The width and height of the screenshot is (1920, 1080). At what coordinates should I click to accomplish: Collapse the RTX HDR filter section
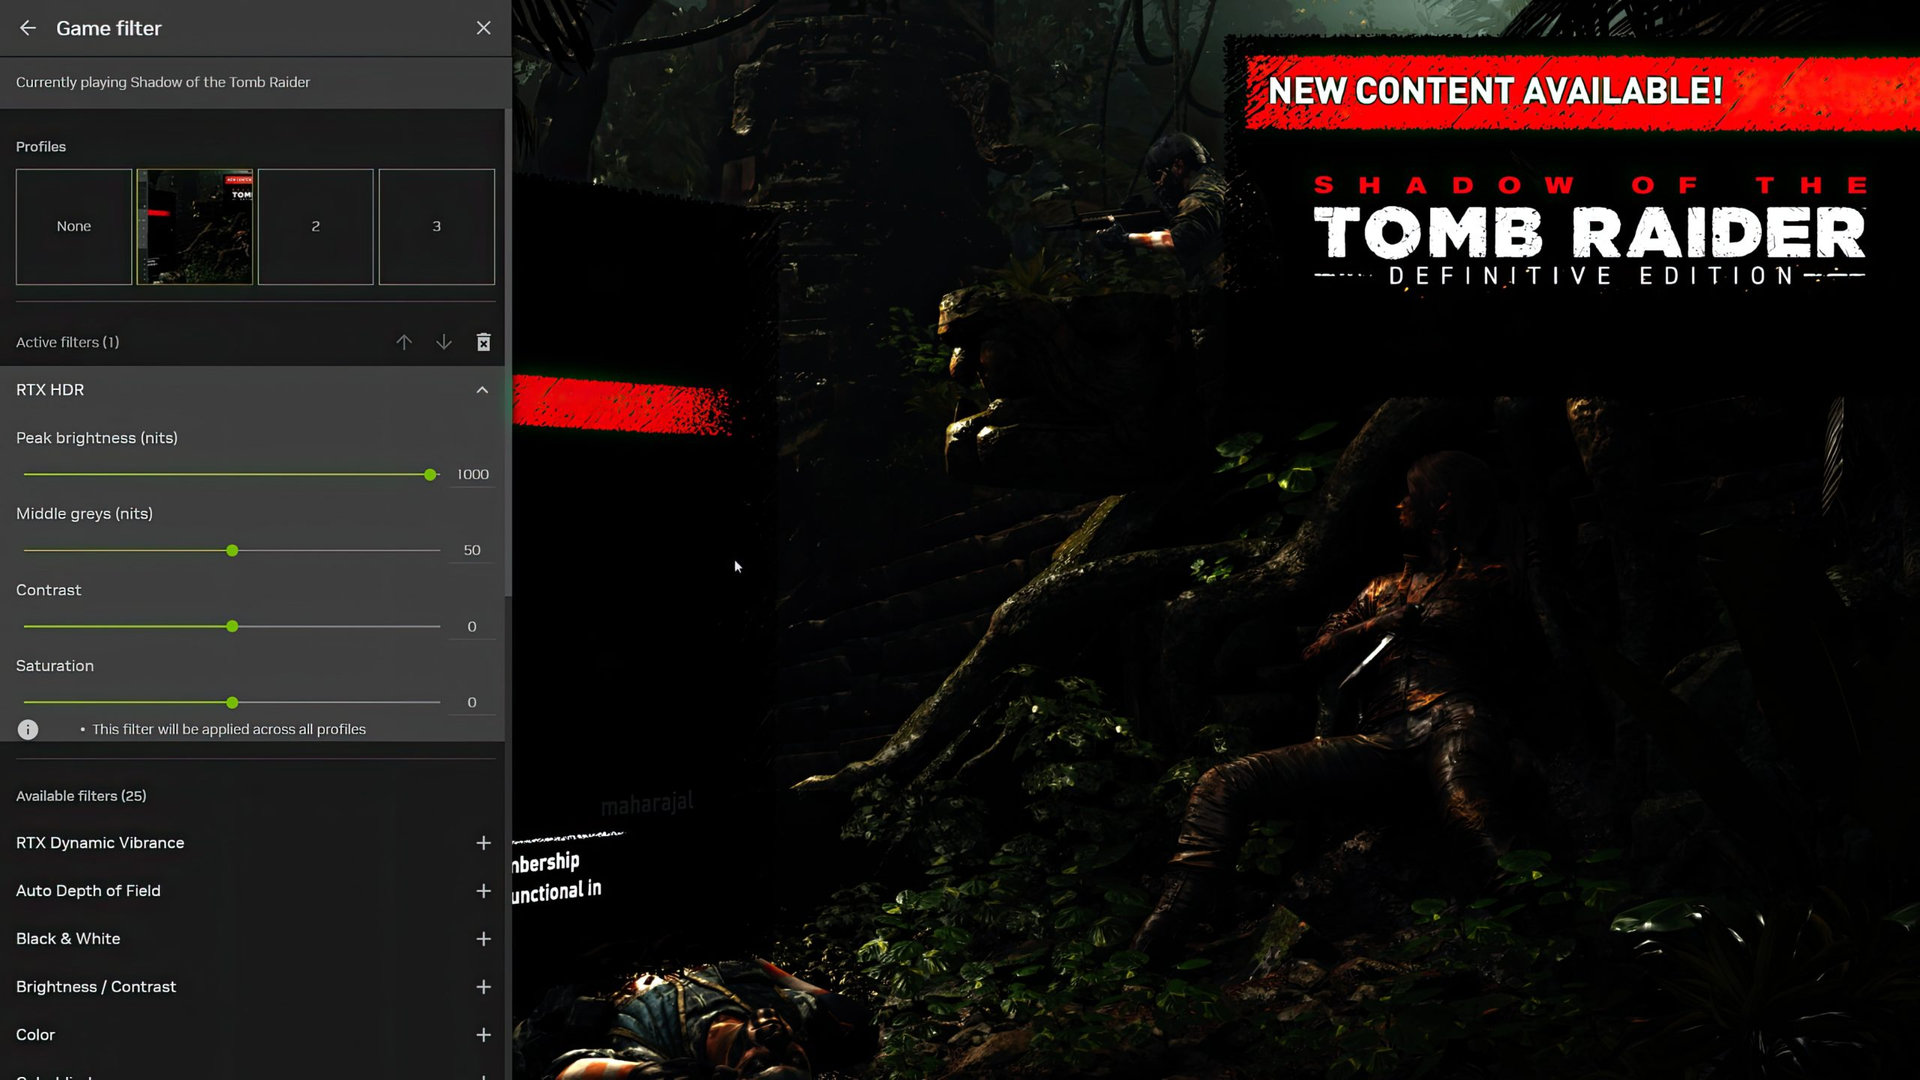click(x=482, y=390)
